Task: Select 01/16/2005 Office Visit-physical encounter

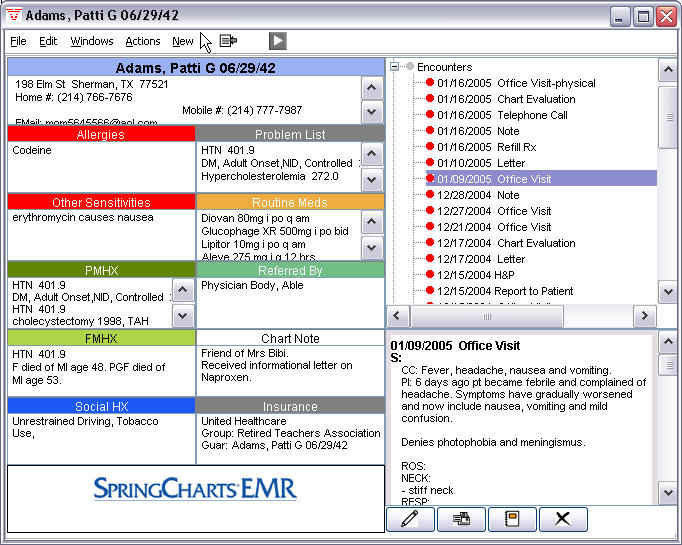Action: tap(511, 83)
